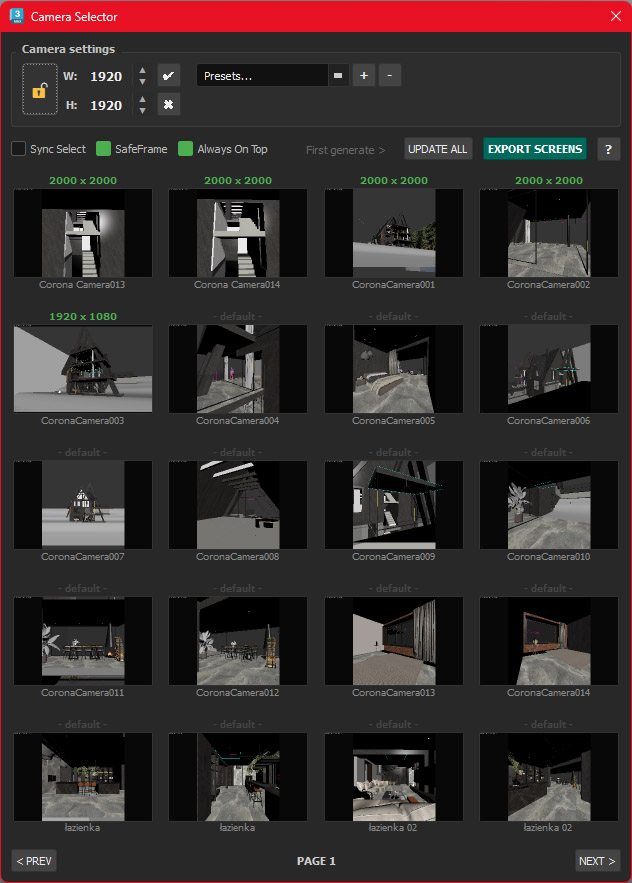The height and width of the screenshot is (883, 632).
Task: Click the 2000 x 2000 label above CoronaCamera002
Action: pyautogui.click(x=549, y=180)
